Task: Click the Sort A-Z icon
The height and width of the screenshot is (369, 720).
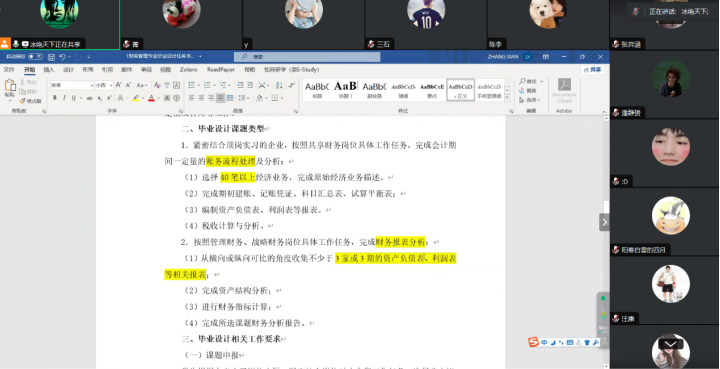Action: pos(279,85)
